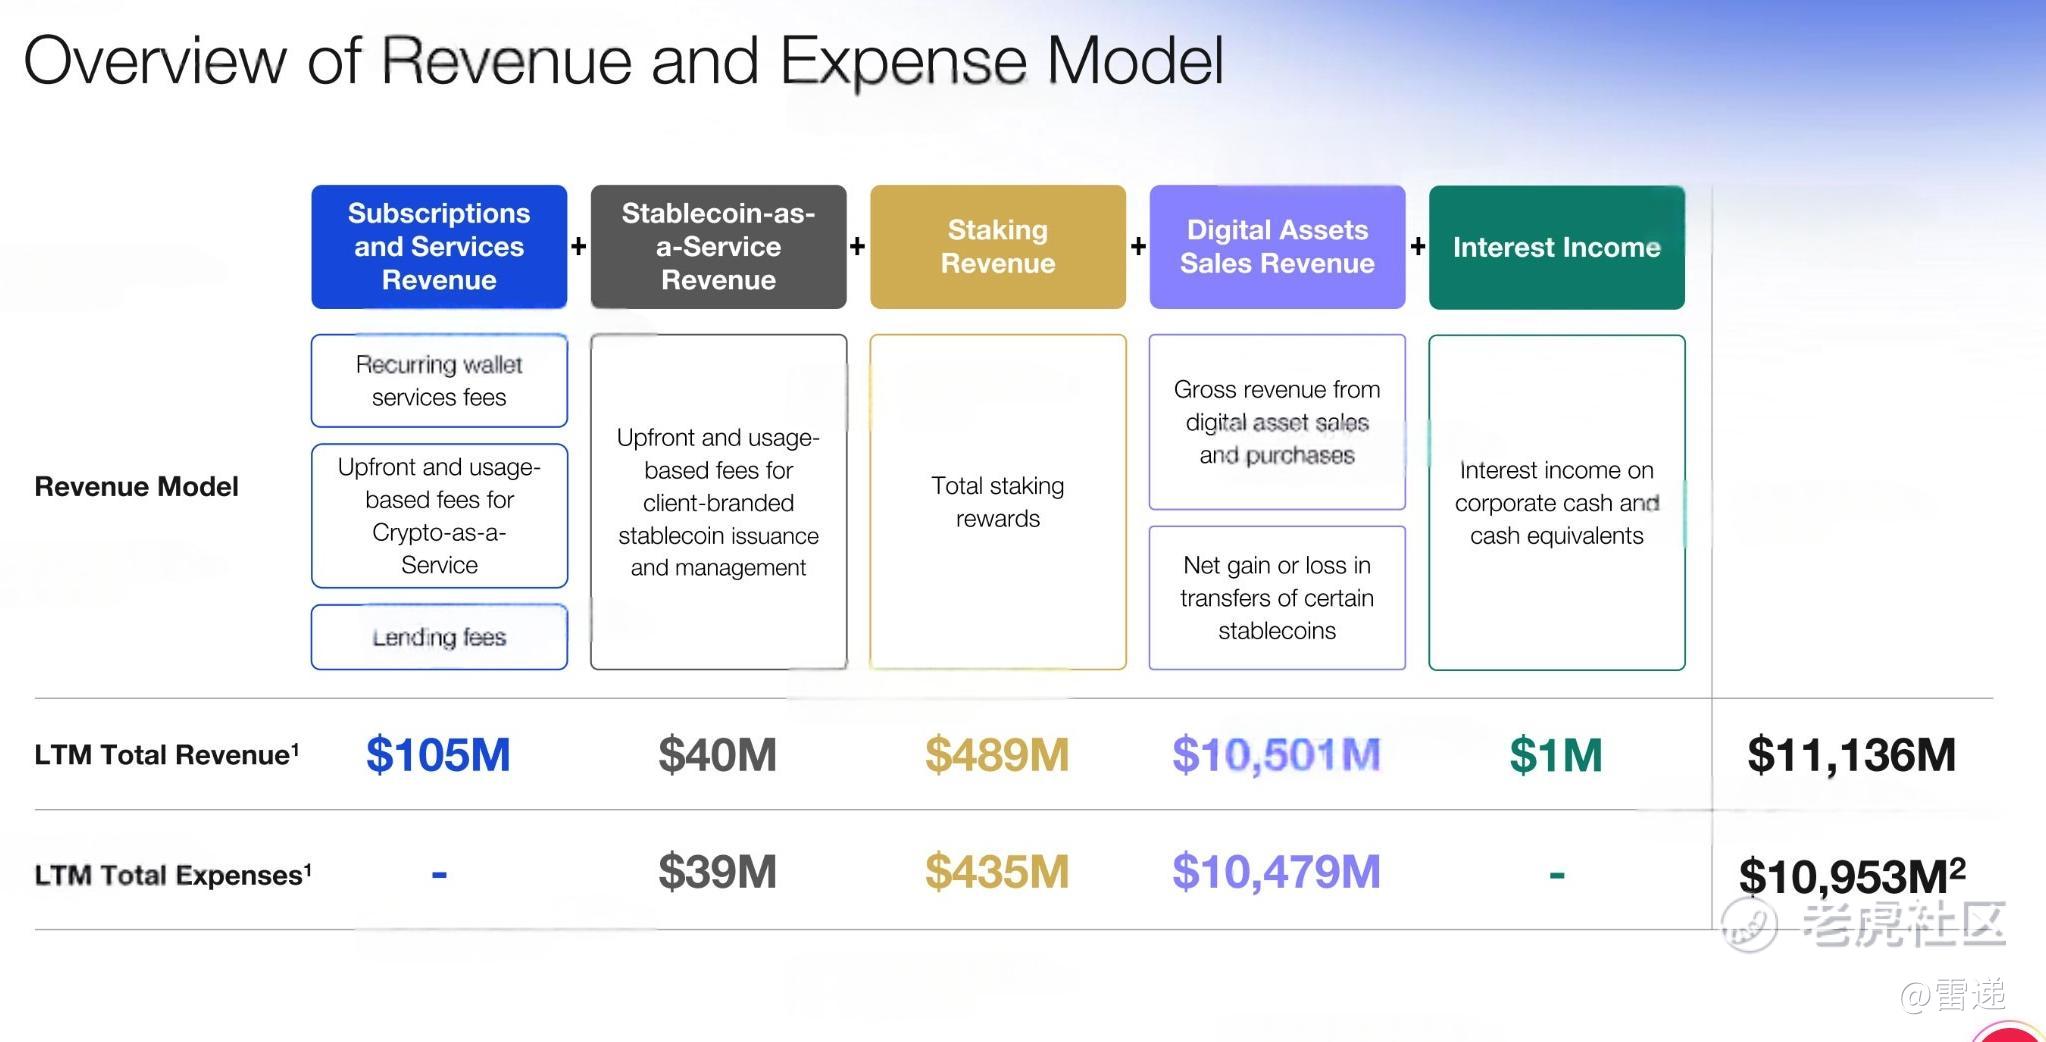The width and height of the screenshot is (2046, 1042).
Task: Click the gold Staking Revenue box
Action: 998,247
